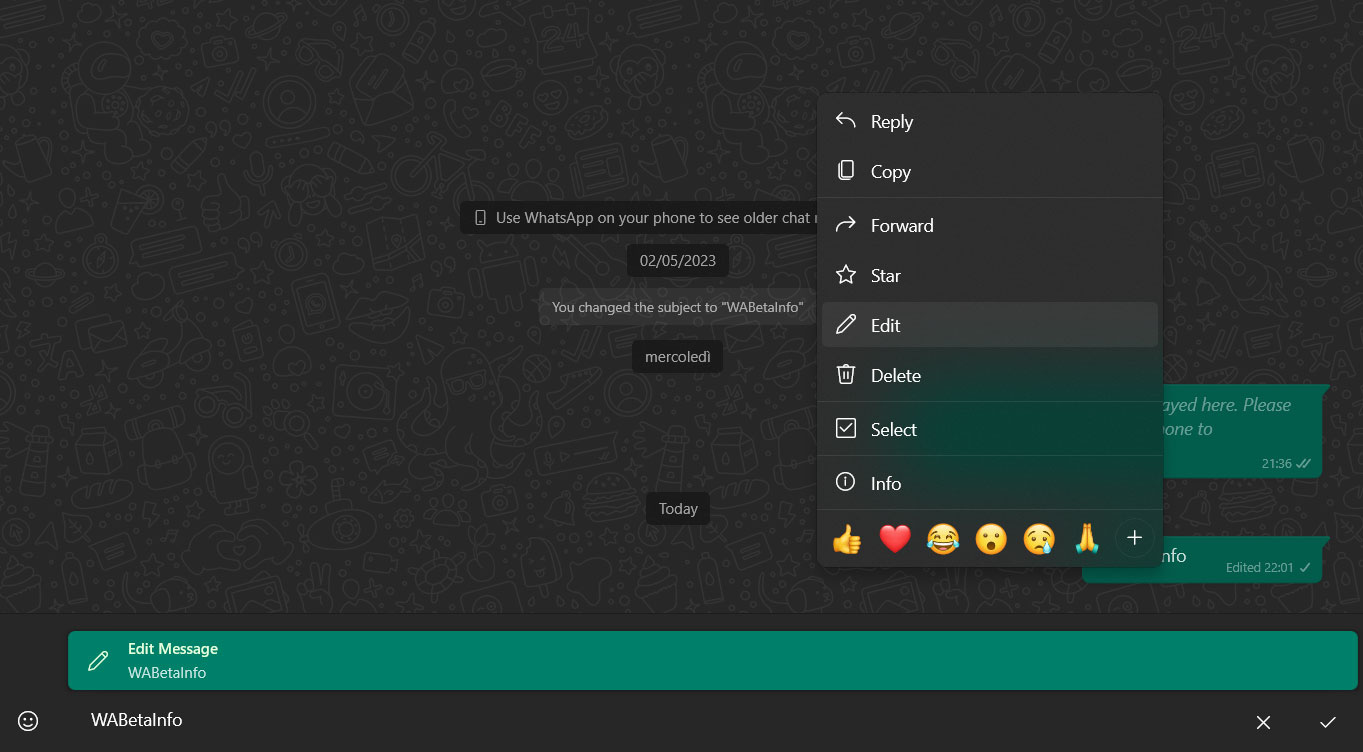Open emoji picker in message bar
Image resolution: width=1363 pixels, height=752 pixels.
point(28,720)
